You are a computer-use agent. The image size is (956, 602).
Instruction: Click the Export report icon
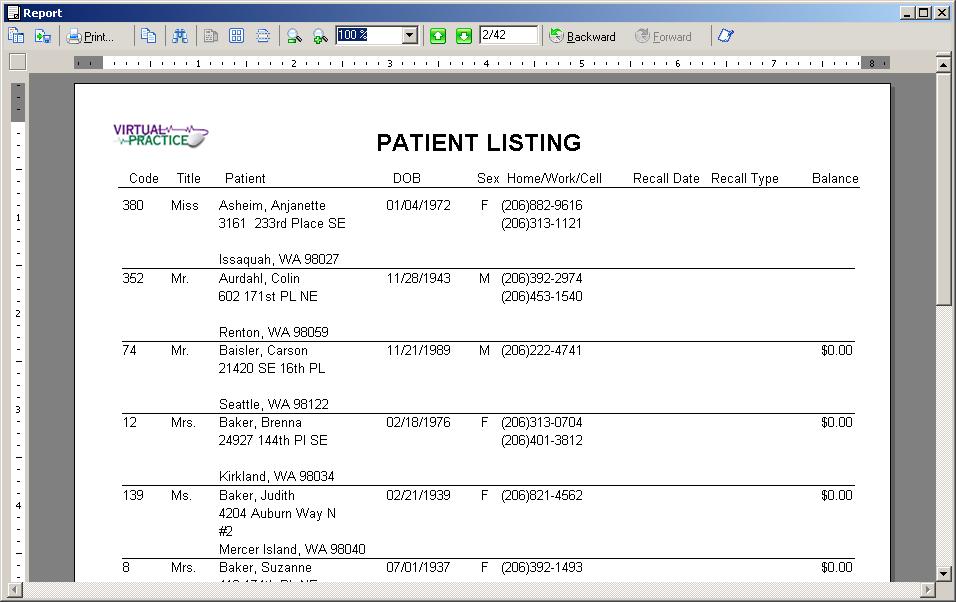(43, 36)
